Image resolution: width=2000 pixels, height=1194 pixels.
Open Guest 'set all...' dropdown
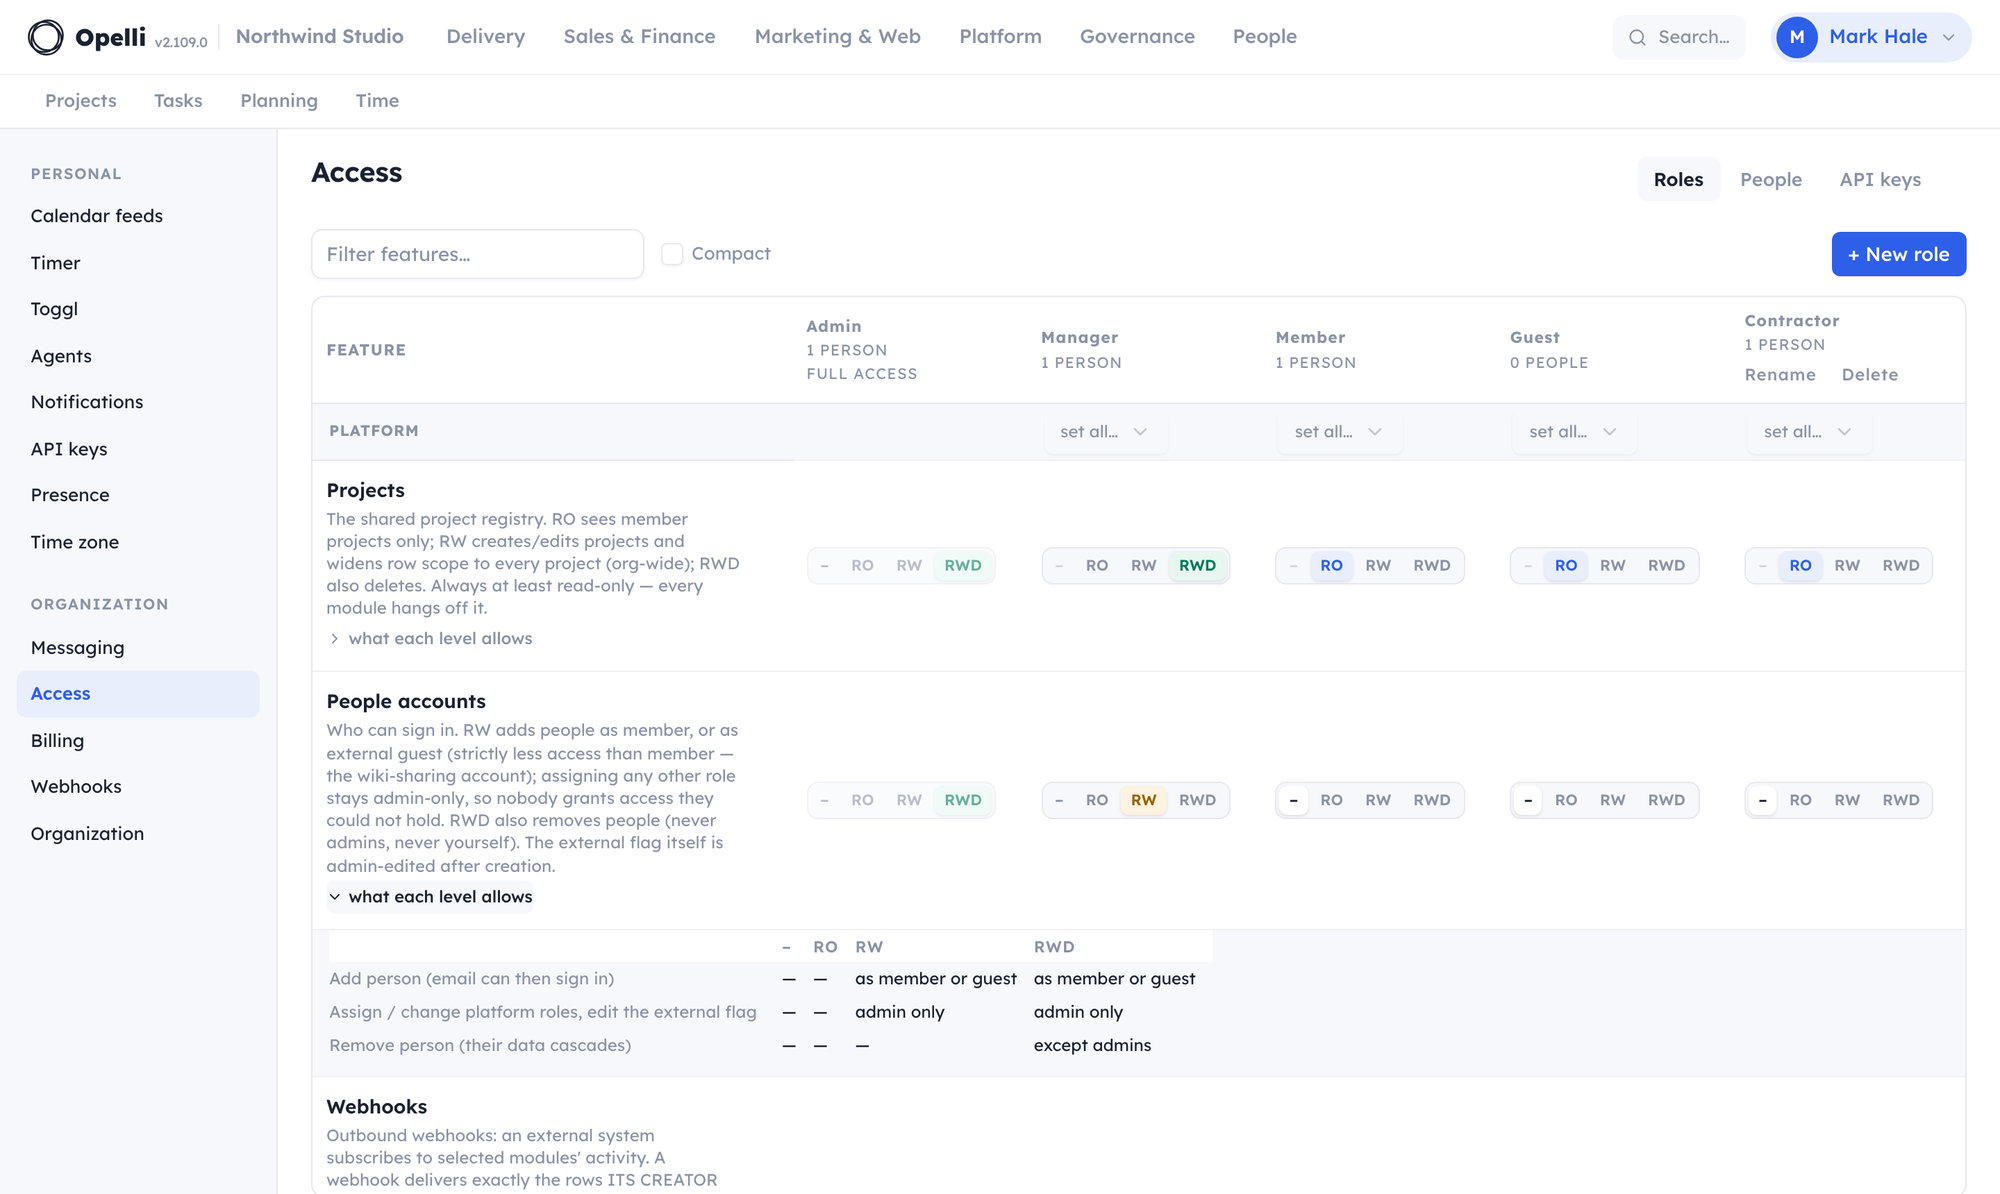(1573, 432)
